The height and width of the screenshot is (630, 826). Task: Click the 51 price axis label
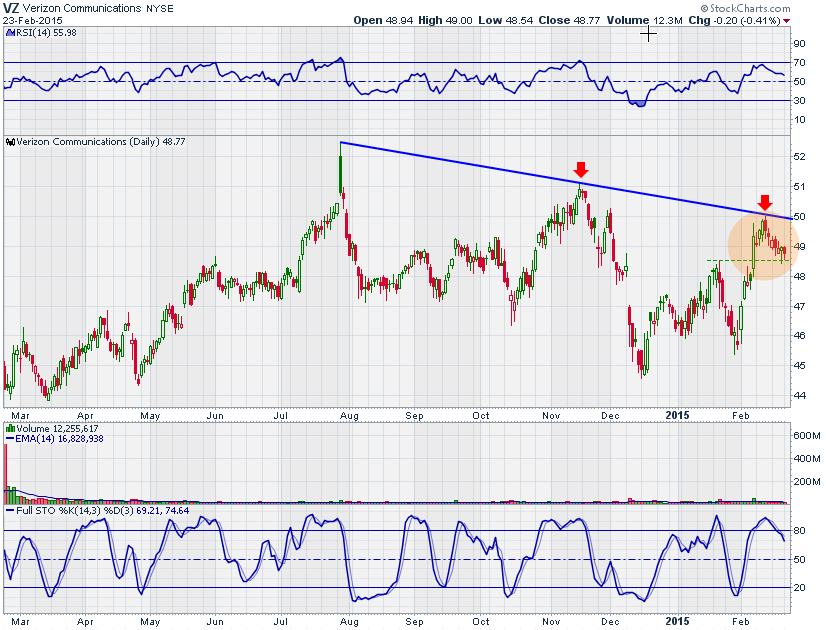tap(800, 186)
